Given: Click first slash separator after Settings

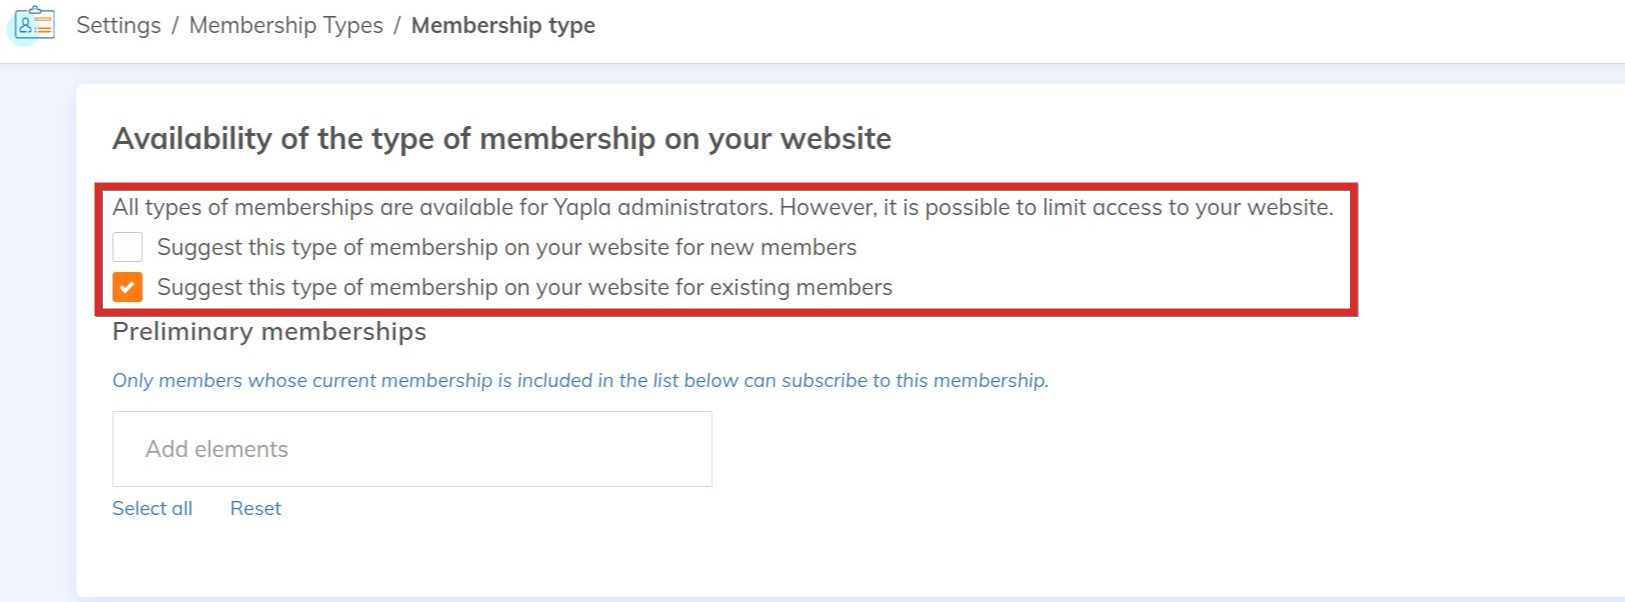Looking at the screenshot, I should pos(175,25).
